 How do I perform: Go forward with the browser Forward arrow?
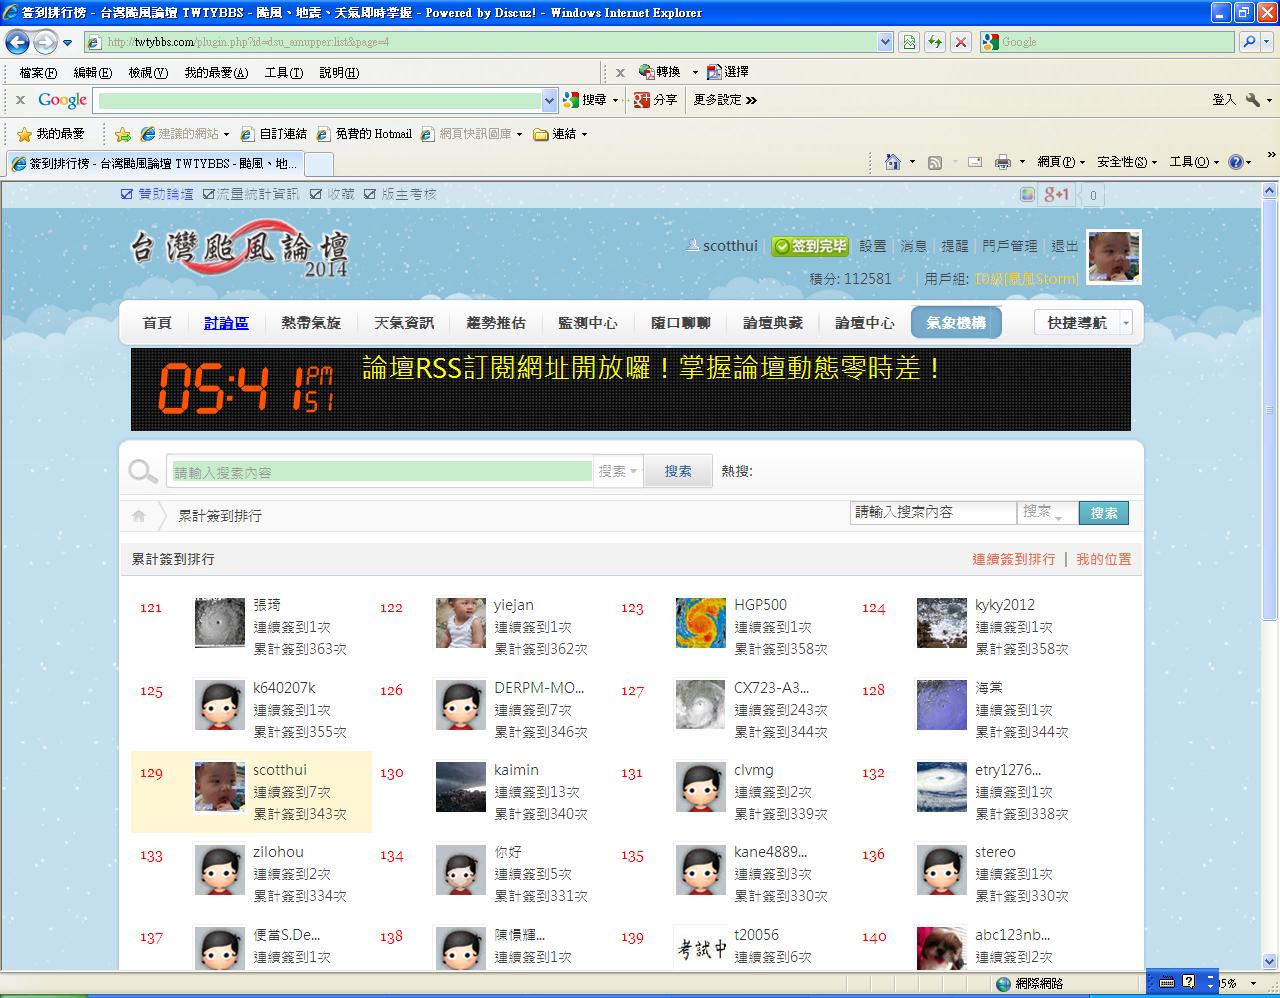point(45,42)
